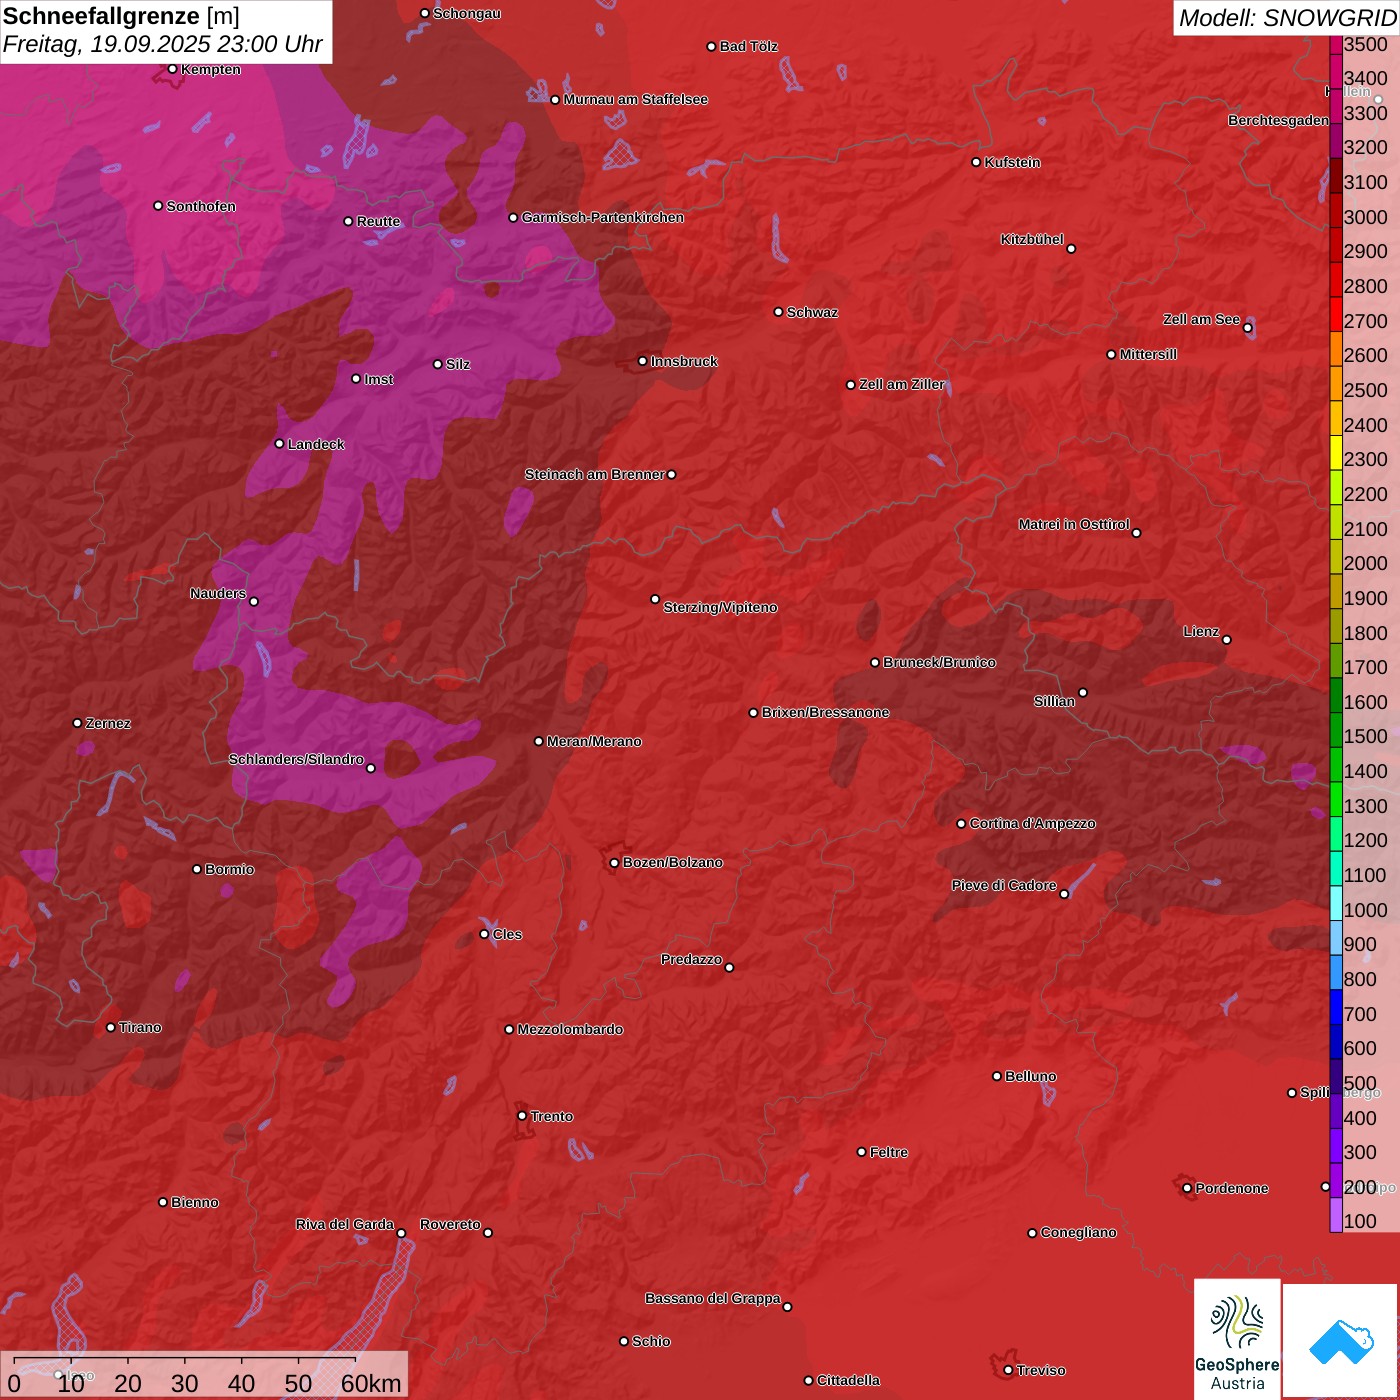Click the Zell am See location dot
The width and height of the screenshot is (1400, 1400).
(1248, 327)
